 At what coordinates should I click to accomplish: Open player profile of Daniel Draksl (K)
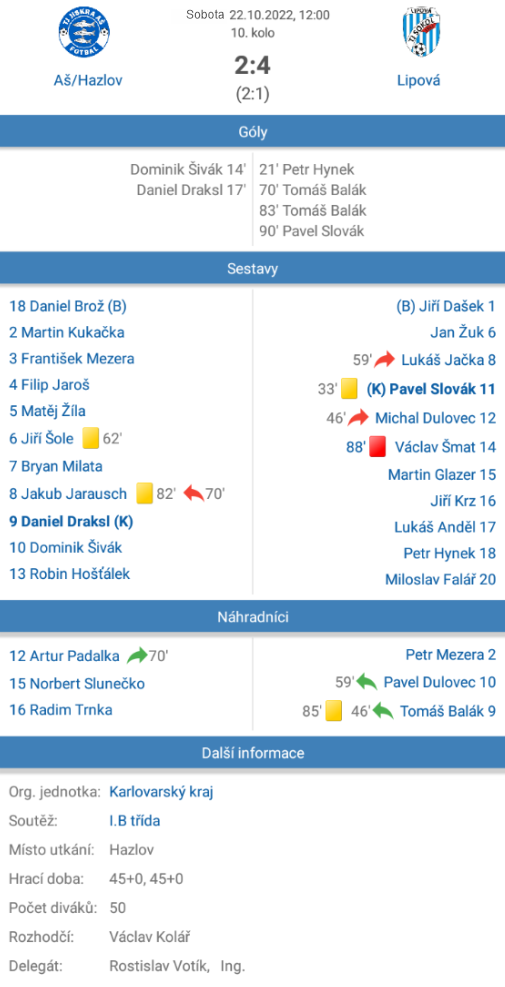click(x=71, y=521)
